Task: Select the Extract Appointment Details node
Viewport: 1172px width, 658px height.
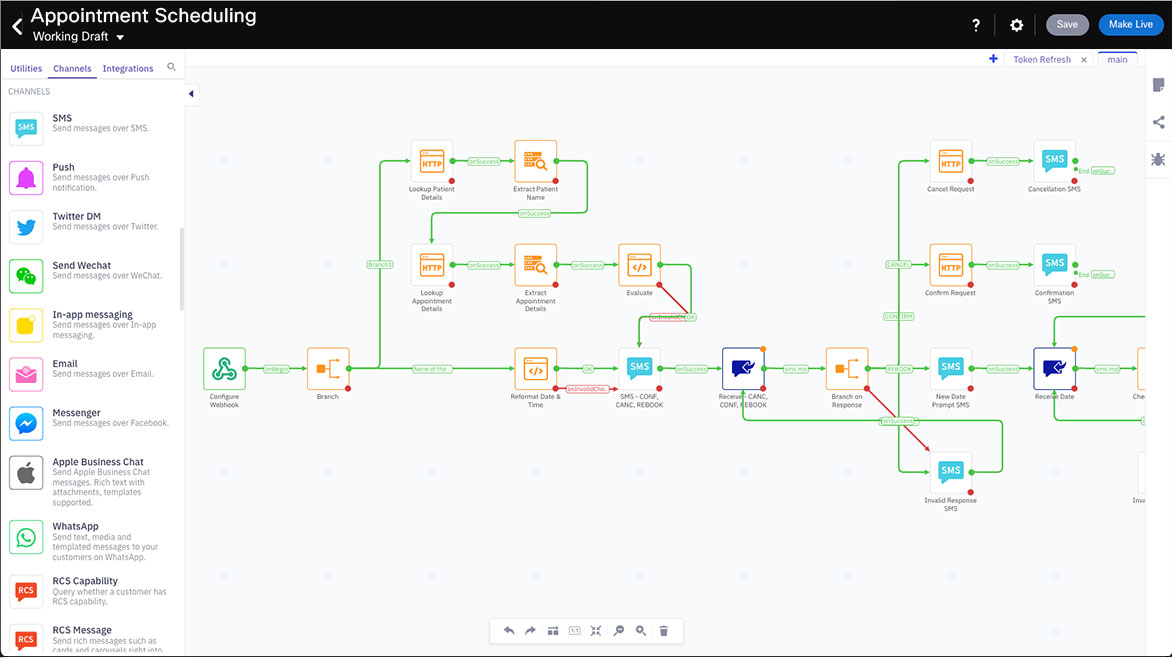Action: (536, 265)
